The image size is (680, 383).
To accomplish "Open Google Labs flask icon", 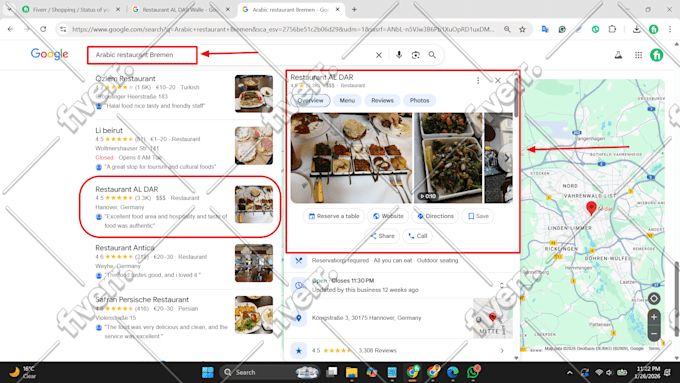I will (x=618, y=55).
